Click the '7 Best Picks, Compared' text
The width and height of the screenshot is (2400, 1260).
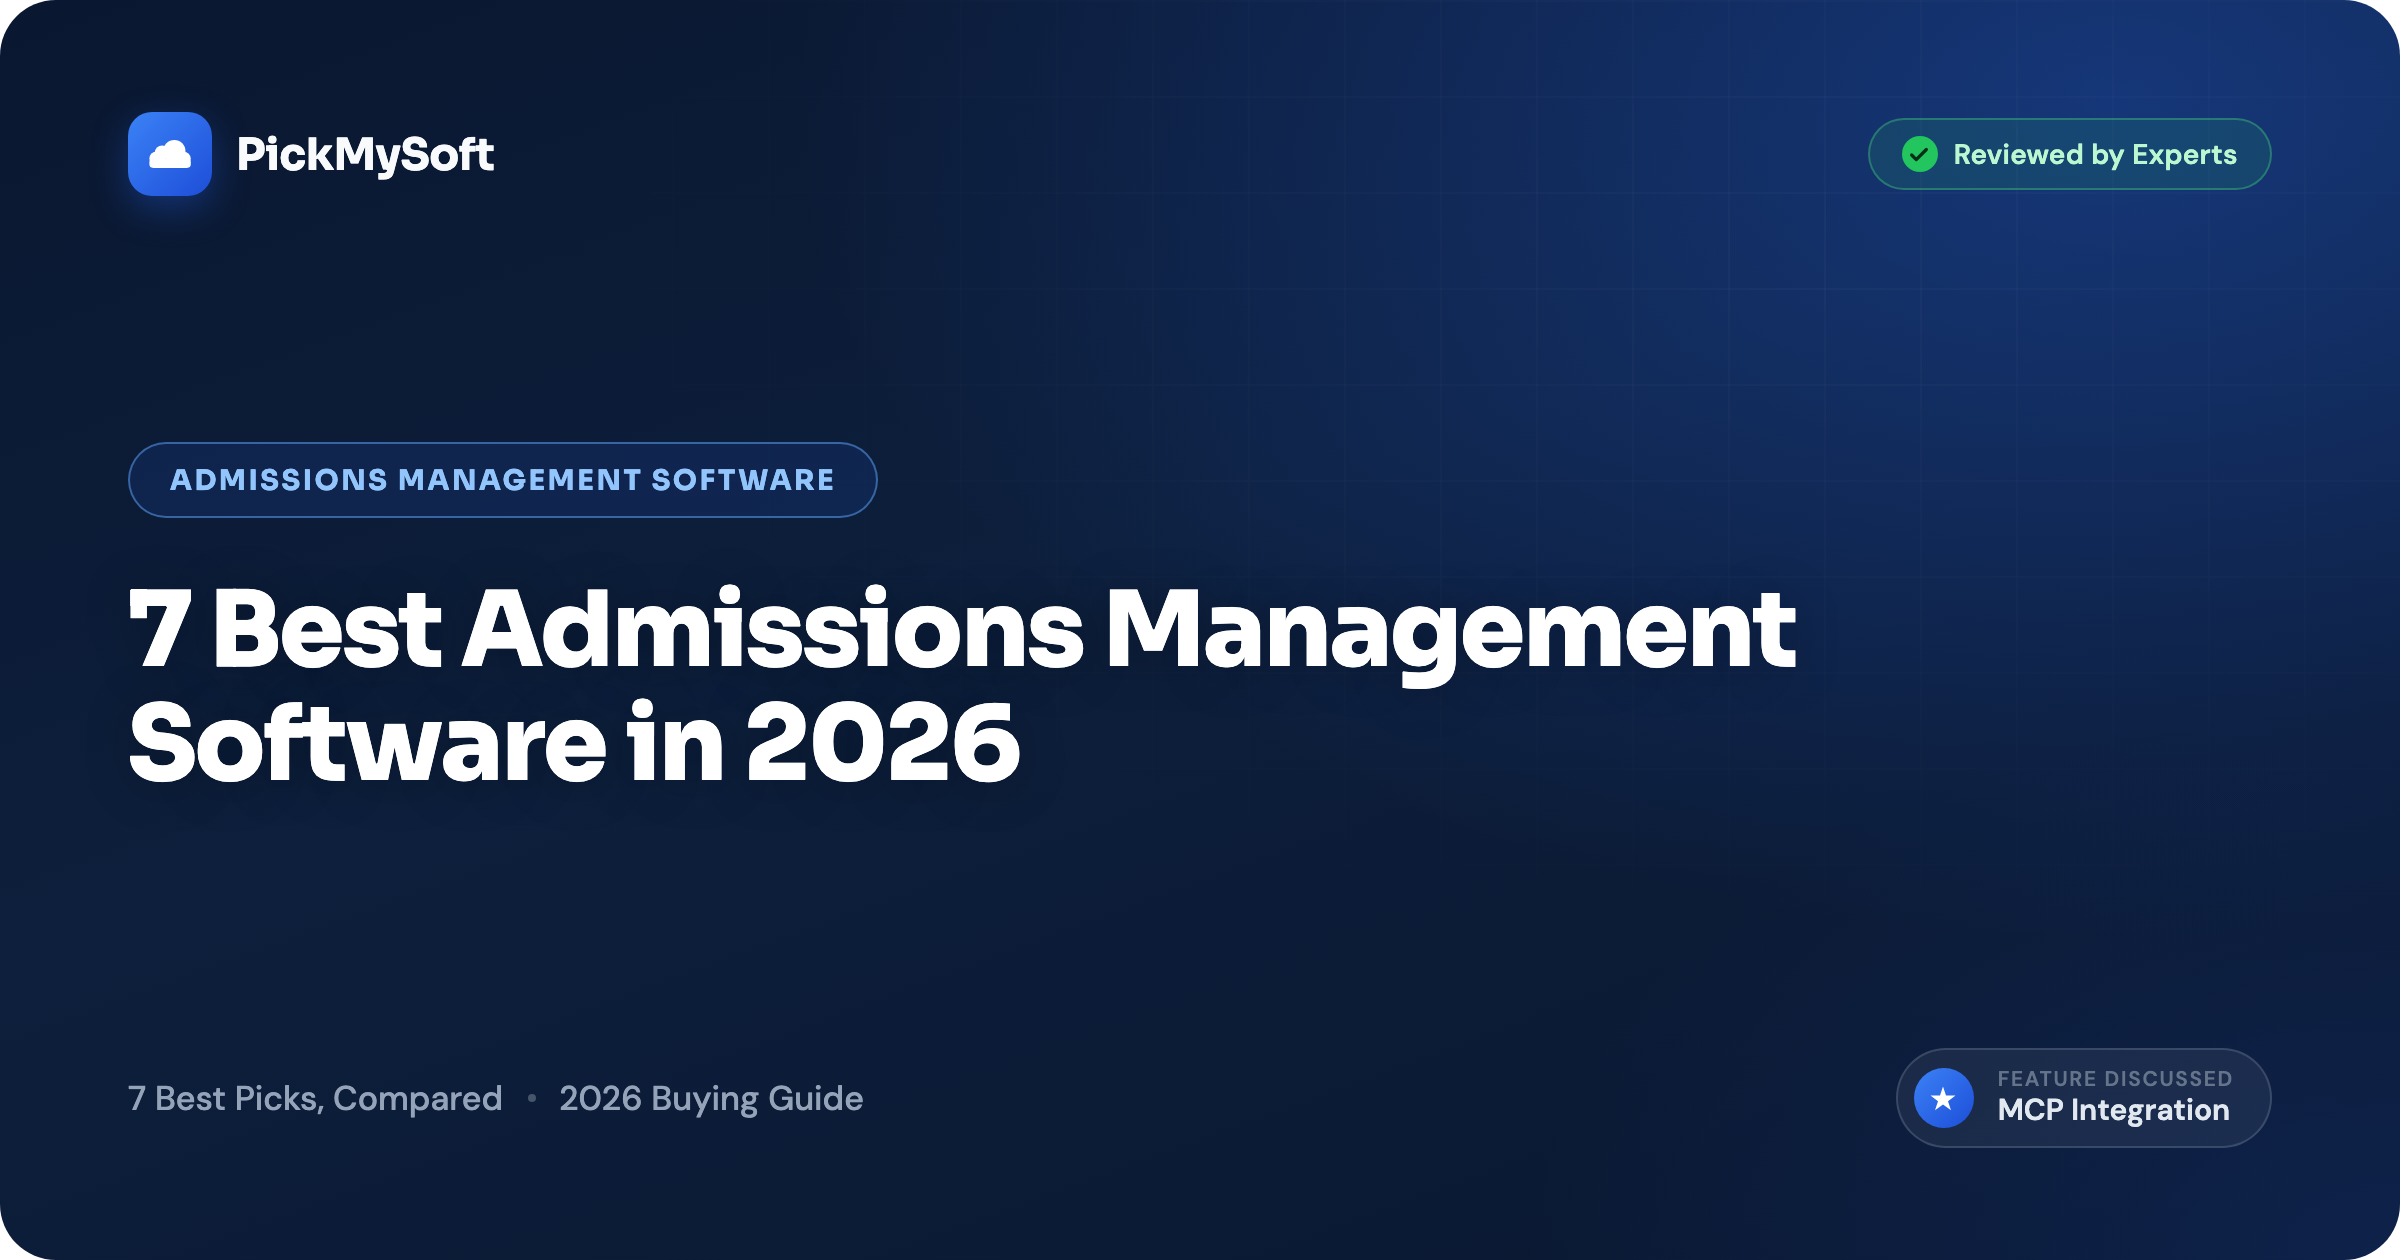coord(315,1098)
